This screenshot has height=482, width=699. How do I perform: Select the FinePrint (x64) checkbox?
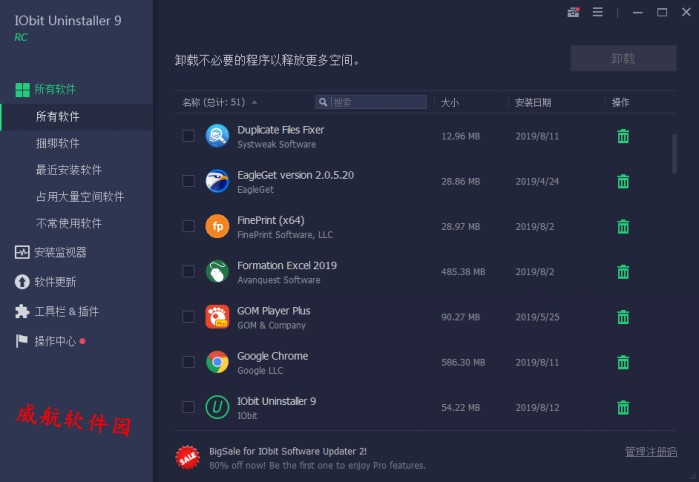coord(188,226)
